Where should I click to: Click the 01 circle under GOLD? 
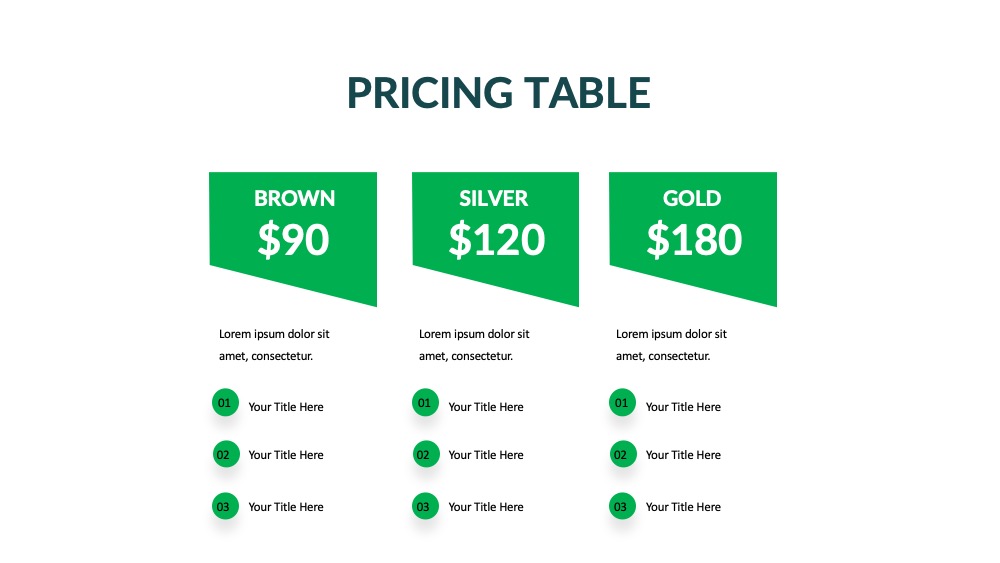(622, 402)
